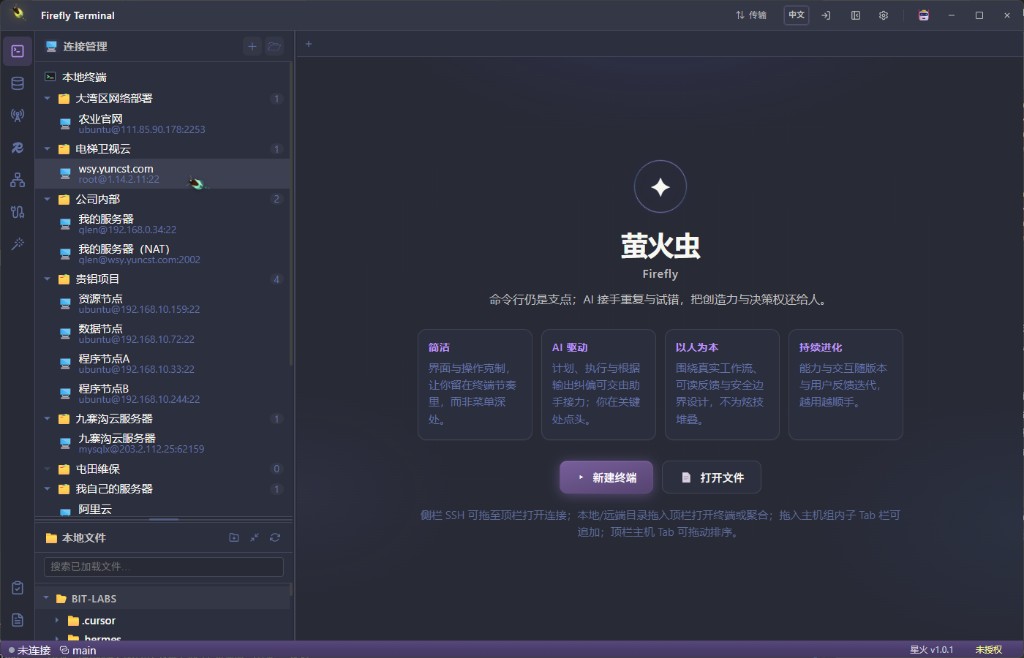Collapse the 电梯卫视云 group
The height and width of the screenshot is (658, 1024).
(47, 149)
